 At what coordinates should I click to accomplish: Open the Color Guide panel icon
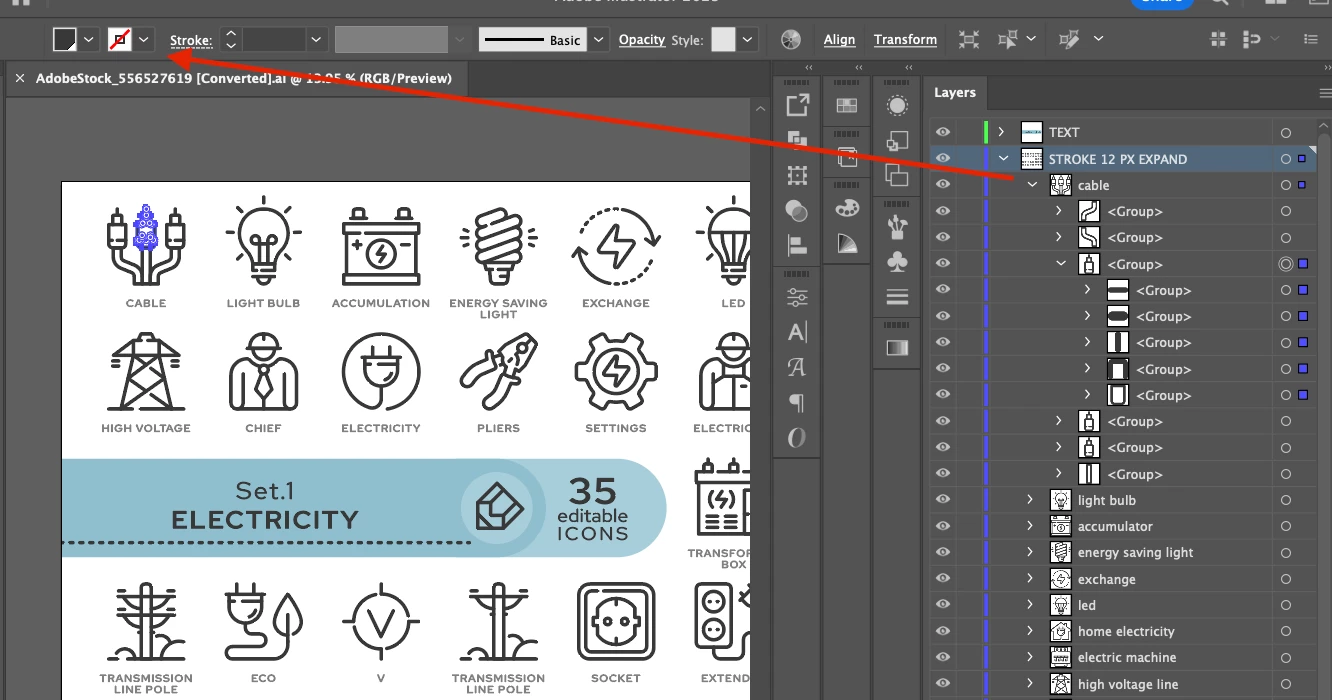(x=847, y=243)
